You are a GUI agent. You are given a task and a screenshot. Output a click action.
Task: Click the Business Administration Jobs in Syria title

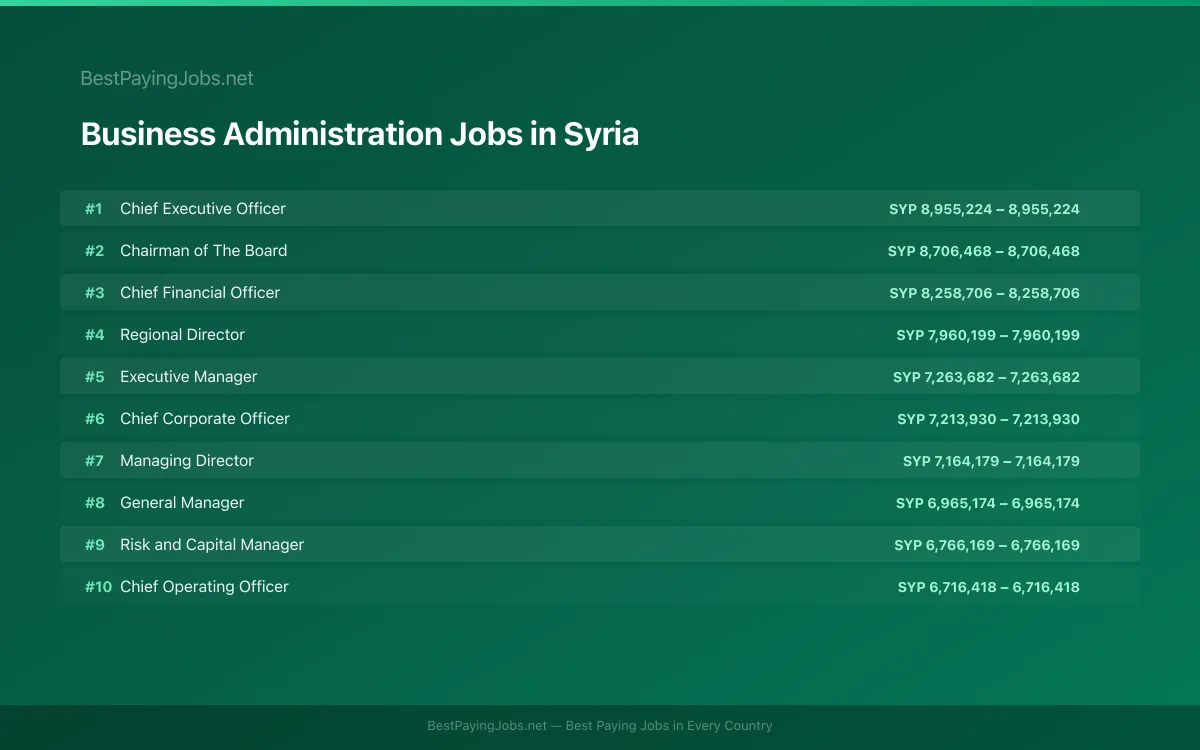coord(360,134)
